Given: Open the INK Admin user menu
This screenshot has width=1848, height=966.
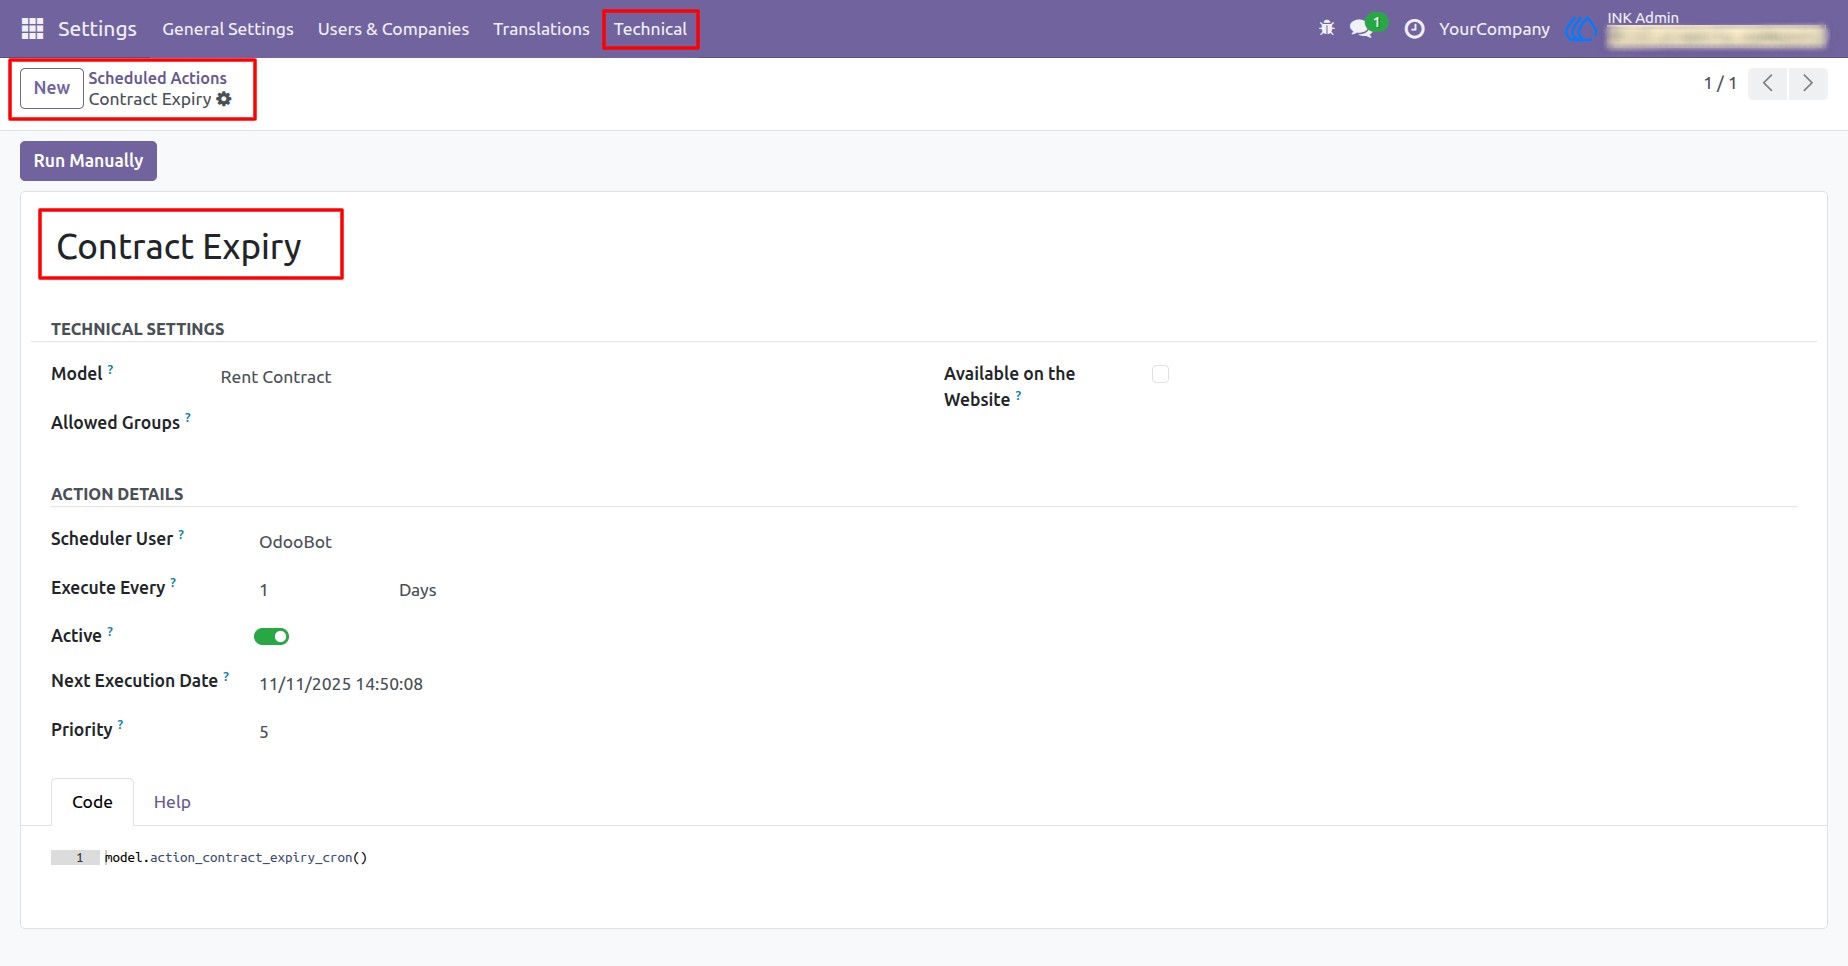Looking at the screenshot, I should [1643, 18].
